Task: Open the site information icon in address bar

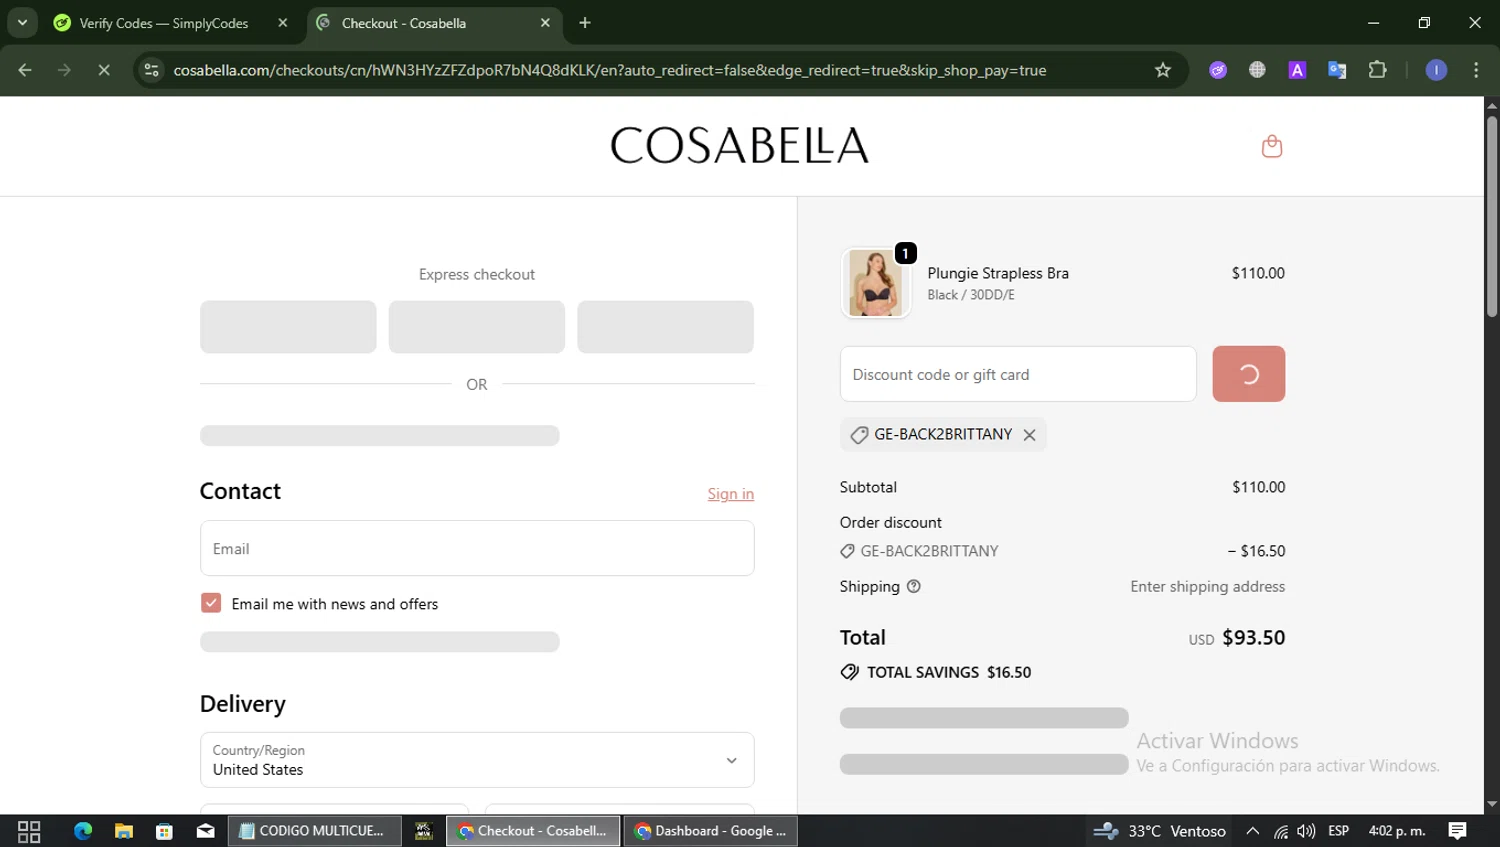Action: pyautogui.click(x=152, y=70)
